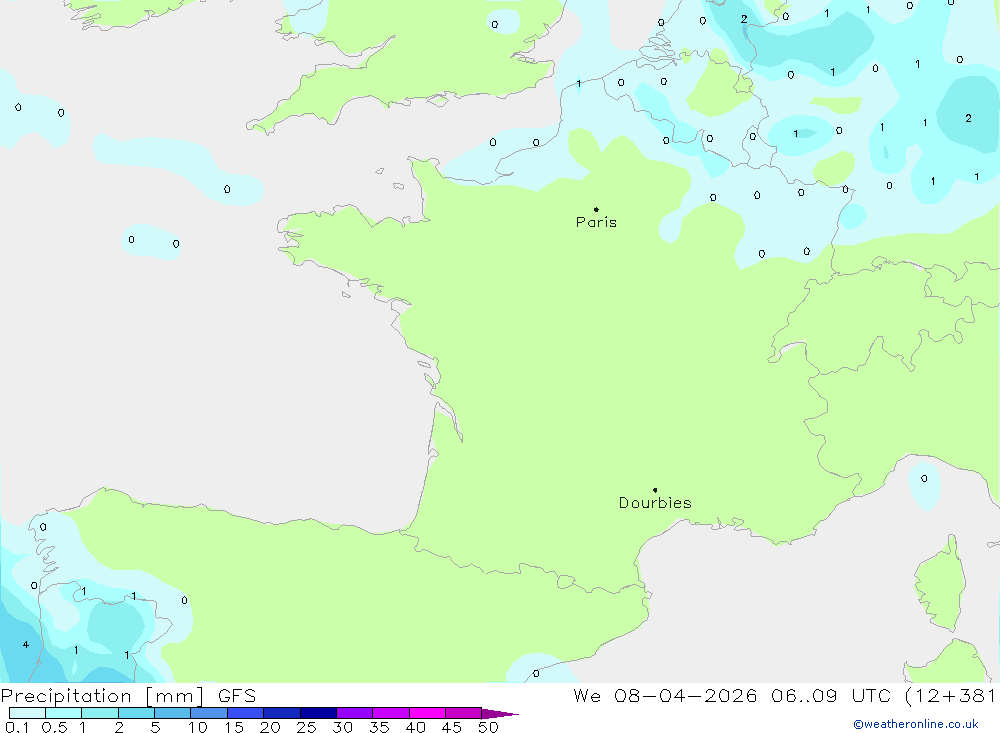Click the Paris city label
Screen dimensions: 1000x733
[596, 222]
